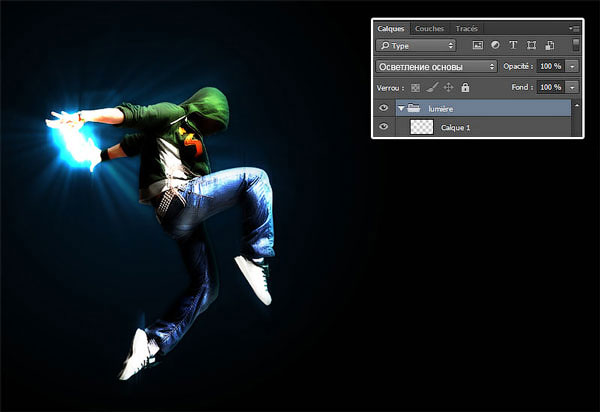Open the layers panel flyout menu

pos(574,29)
